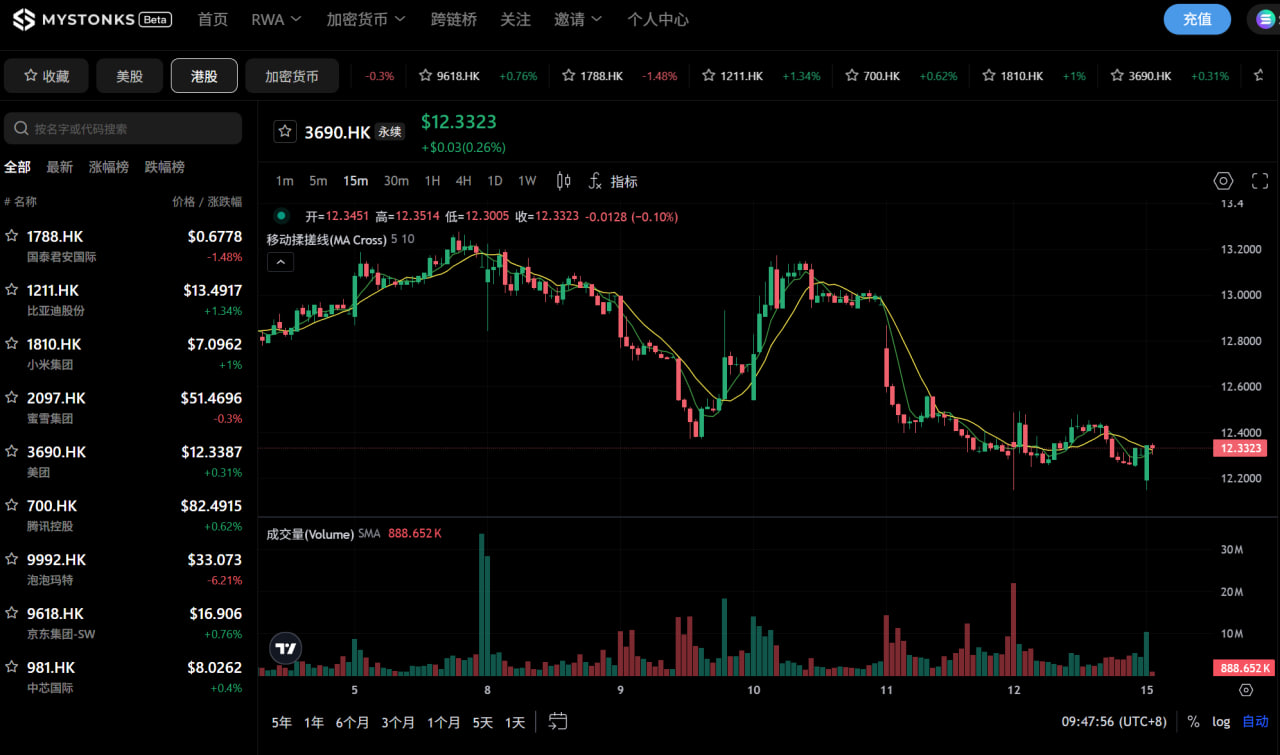Star the 美团 row in the stock list

(12, 452)
